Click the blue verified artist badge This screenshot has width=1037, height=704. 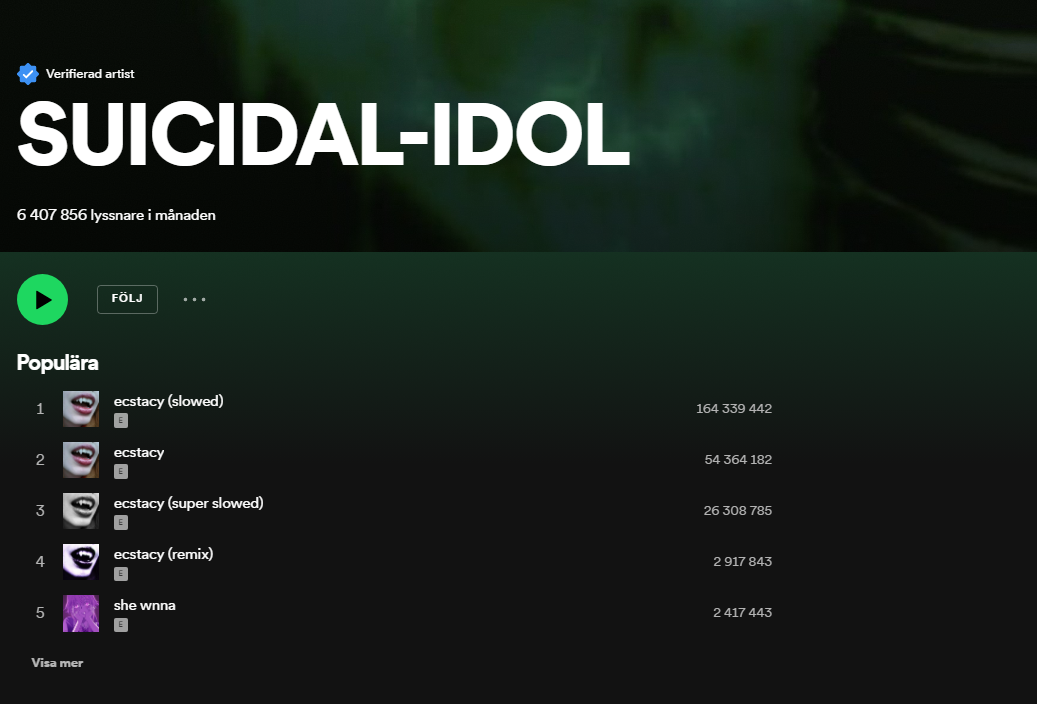[28, 73]
